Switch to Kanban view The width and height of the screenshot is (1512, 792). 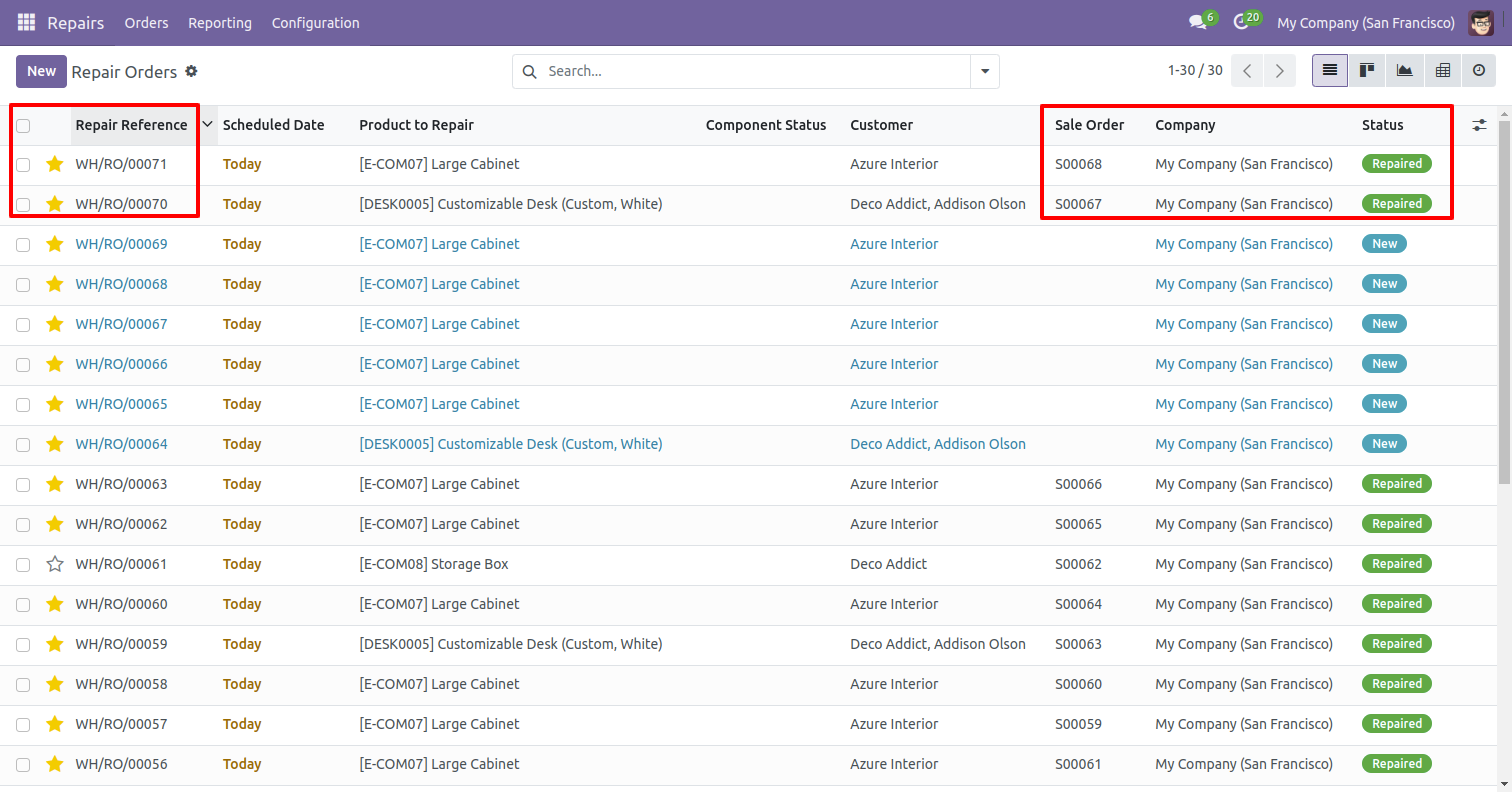[1367, 71]
